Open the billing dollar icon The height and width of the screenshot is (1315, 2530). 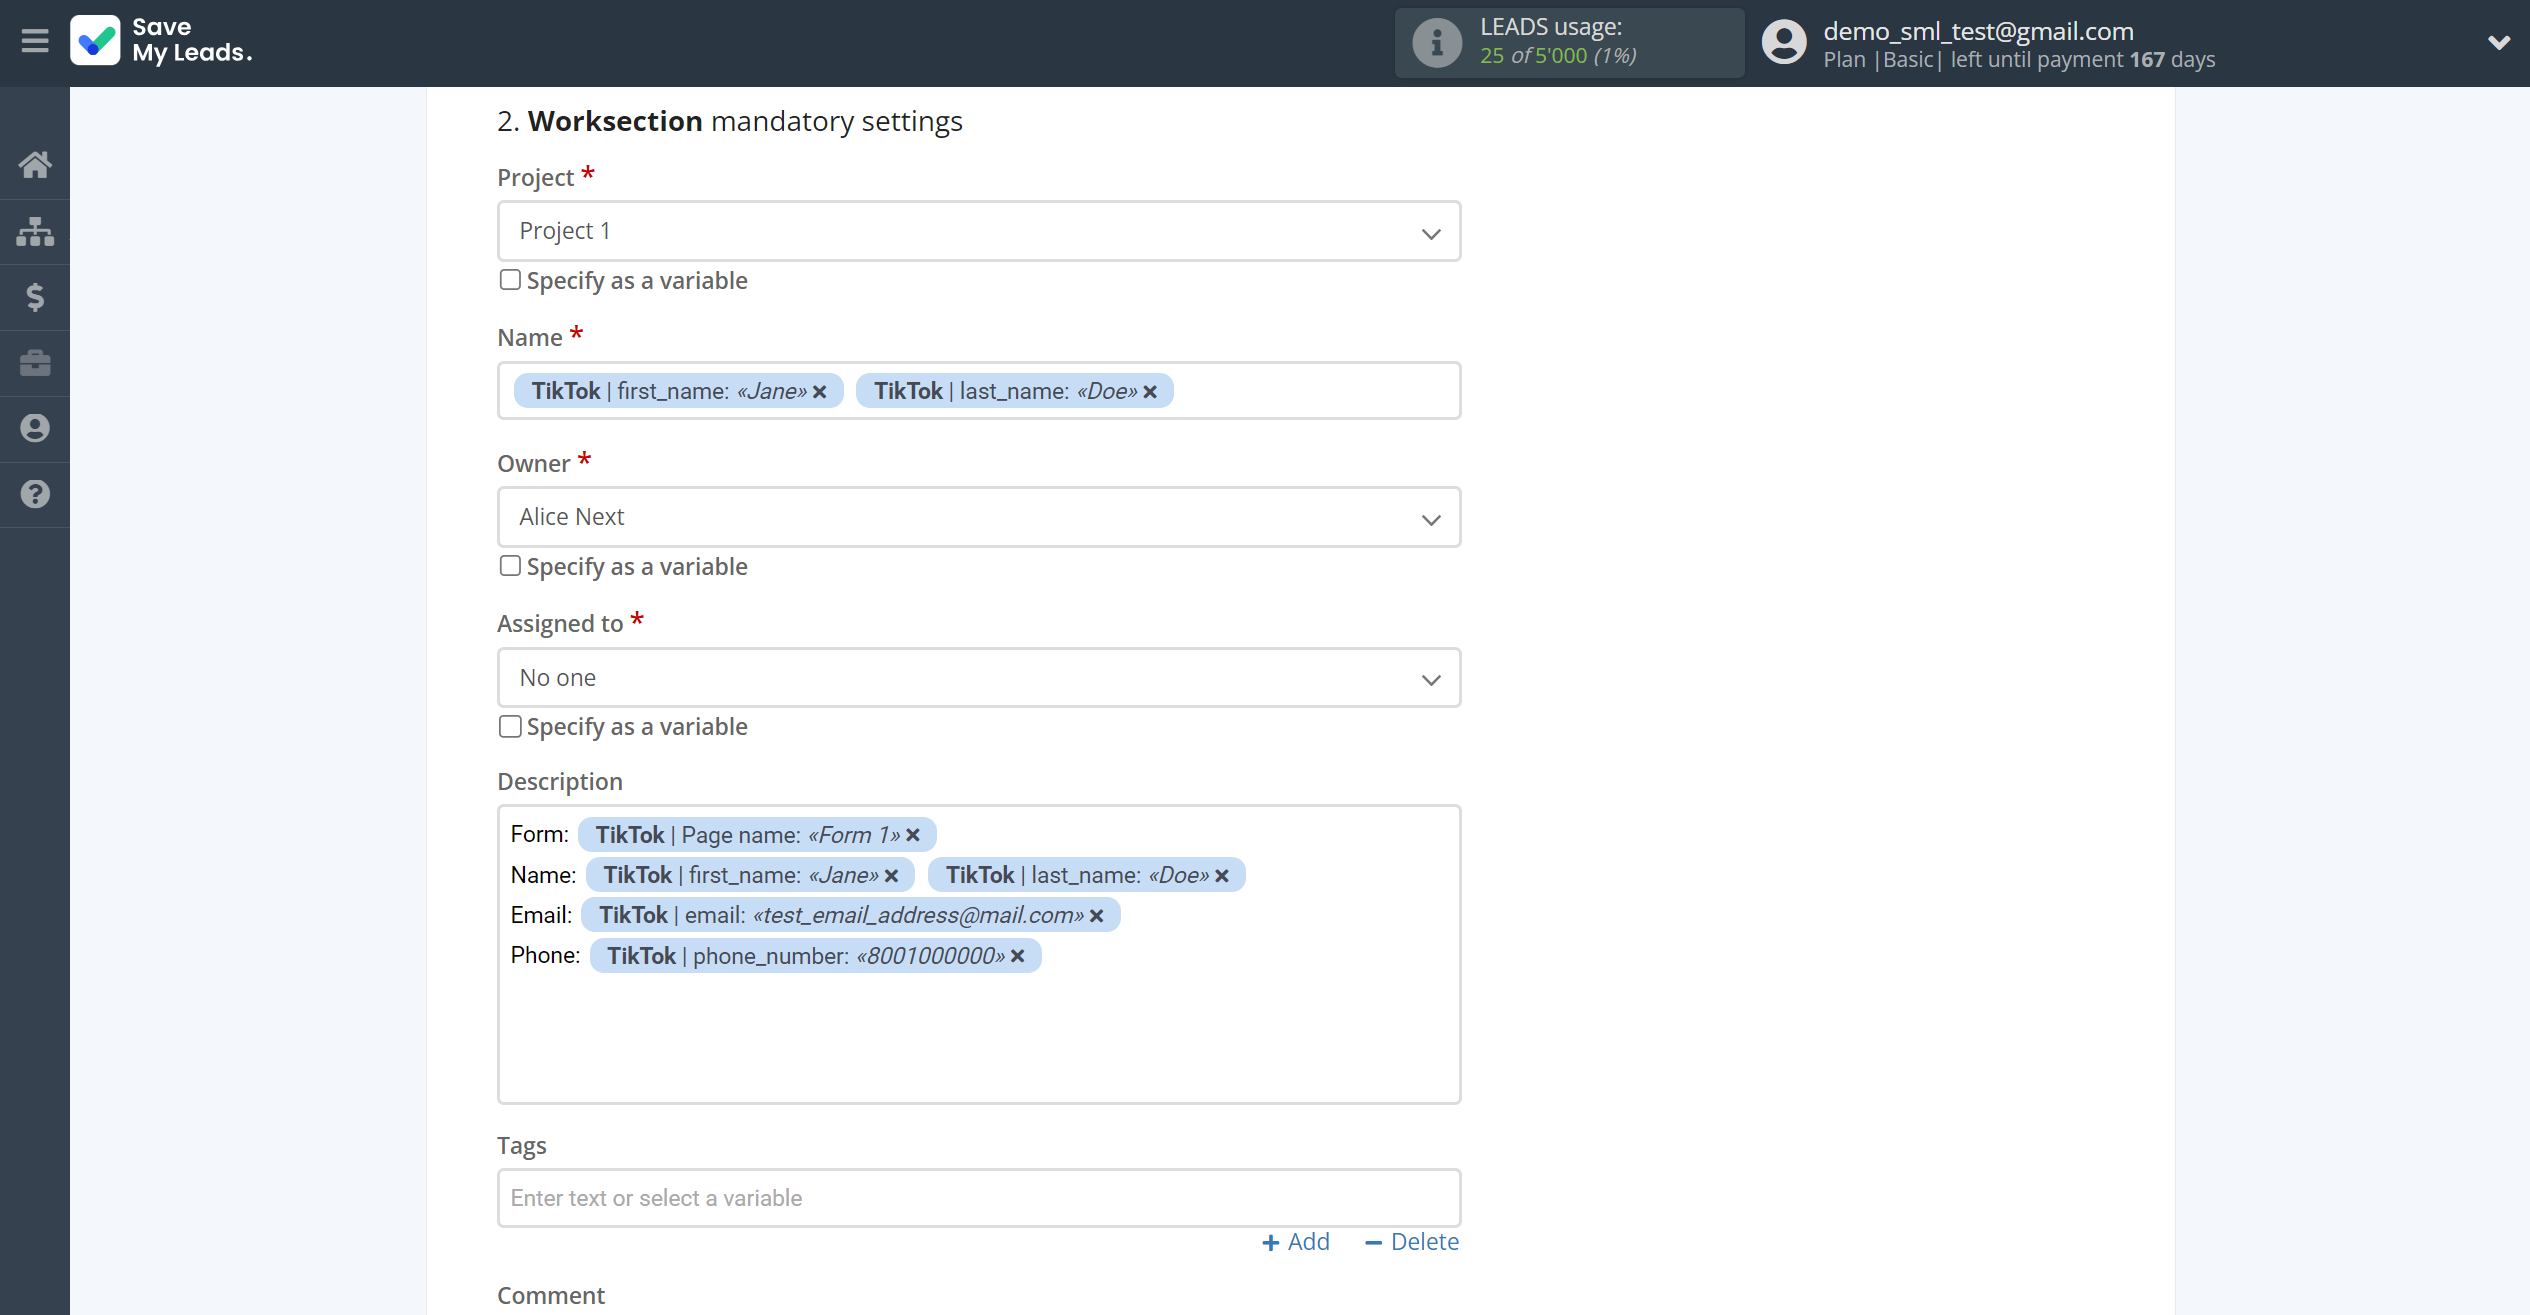click(x=35, y=297)
